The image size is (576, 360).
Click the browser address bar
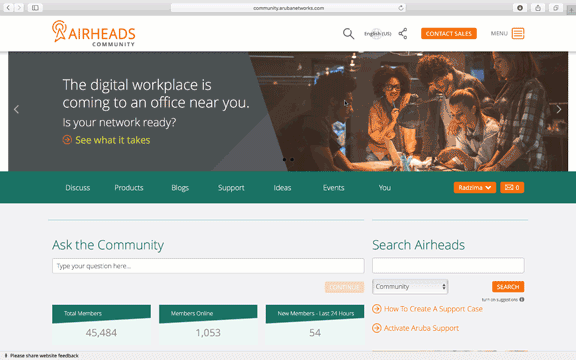click(x=288, y=8)
